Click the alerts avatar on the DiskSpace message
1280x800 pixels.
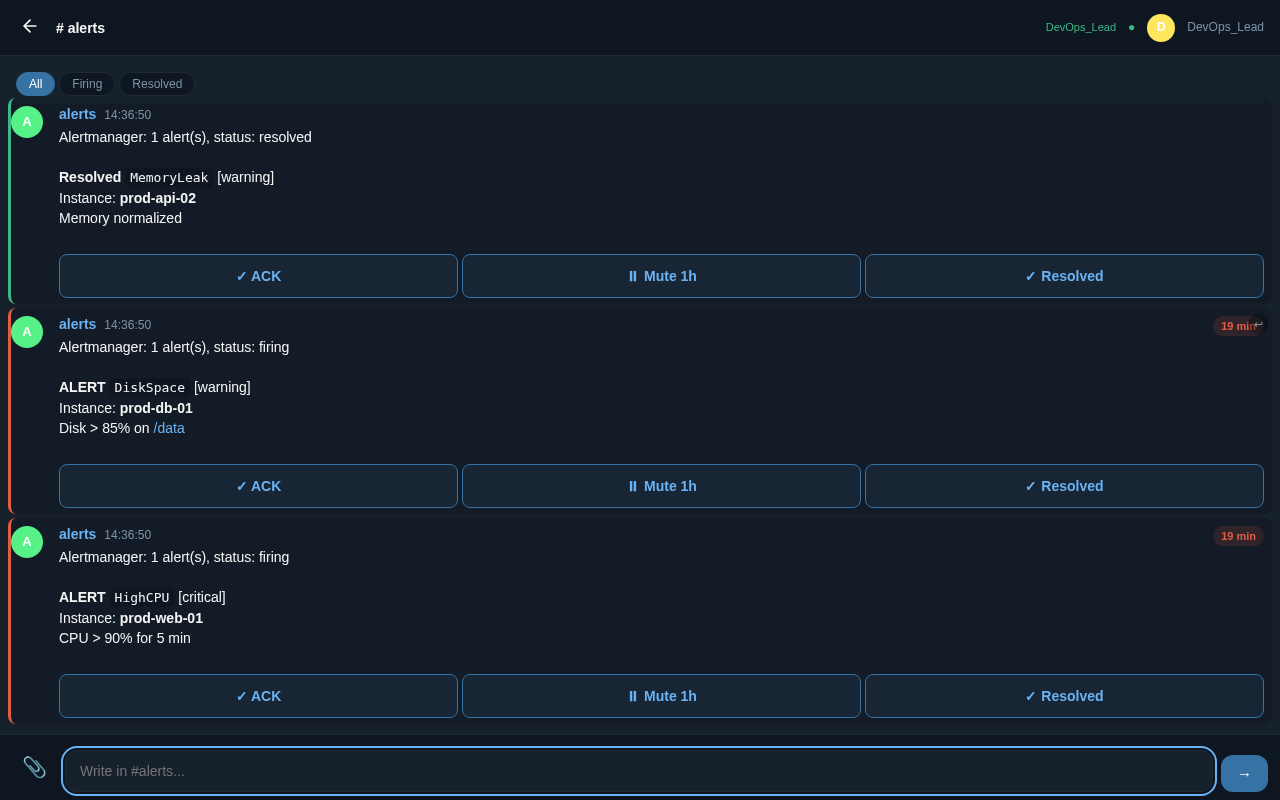click(x=27, y=332)
